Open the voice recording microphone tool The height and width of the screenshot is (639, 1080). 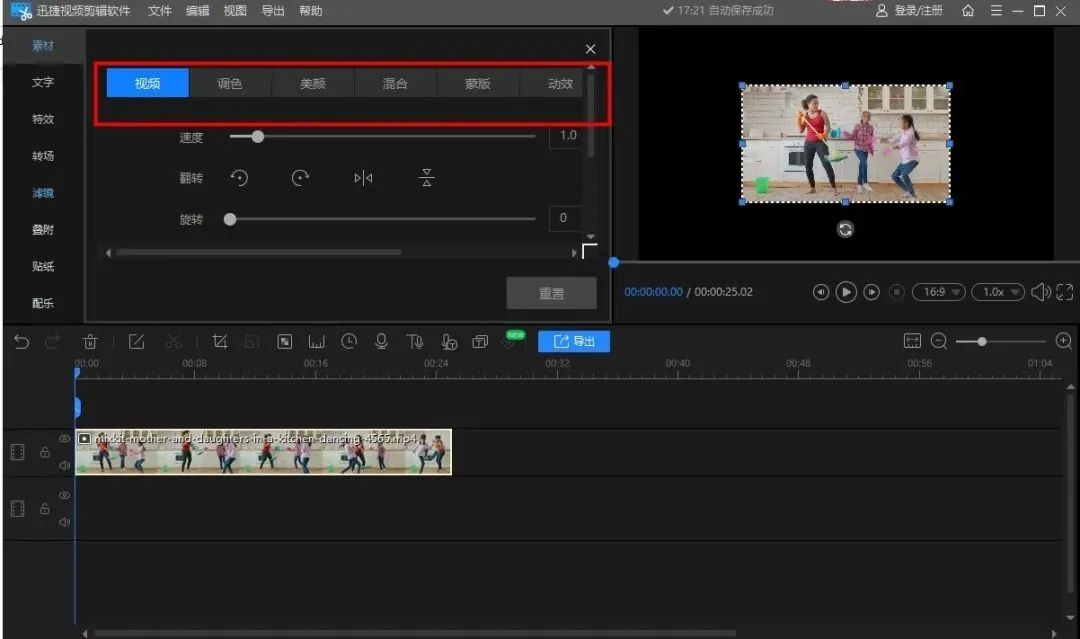pos(381,342)
